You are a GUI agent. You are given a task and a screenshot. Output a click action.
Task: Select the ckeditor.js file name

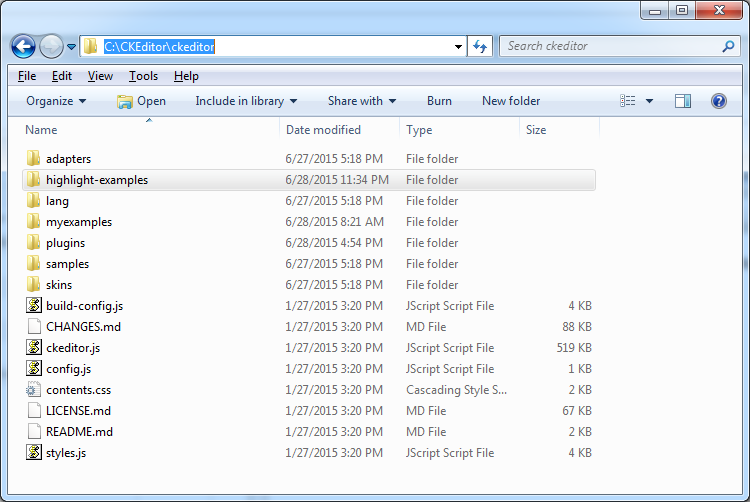click(x=73, y=348)
